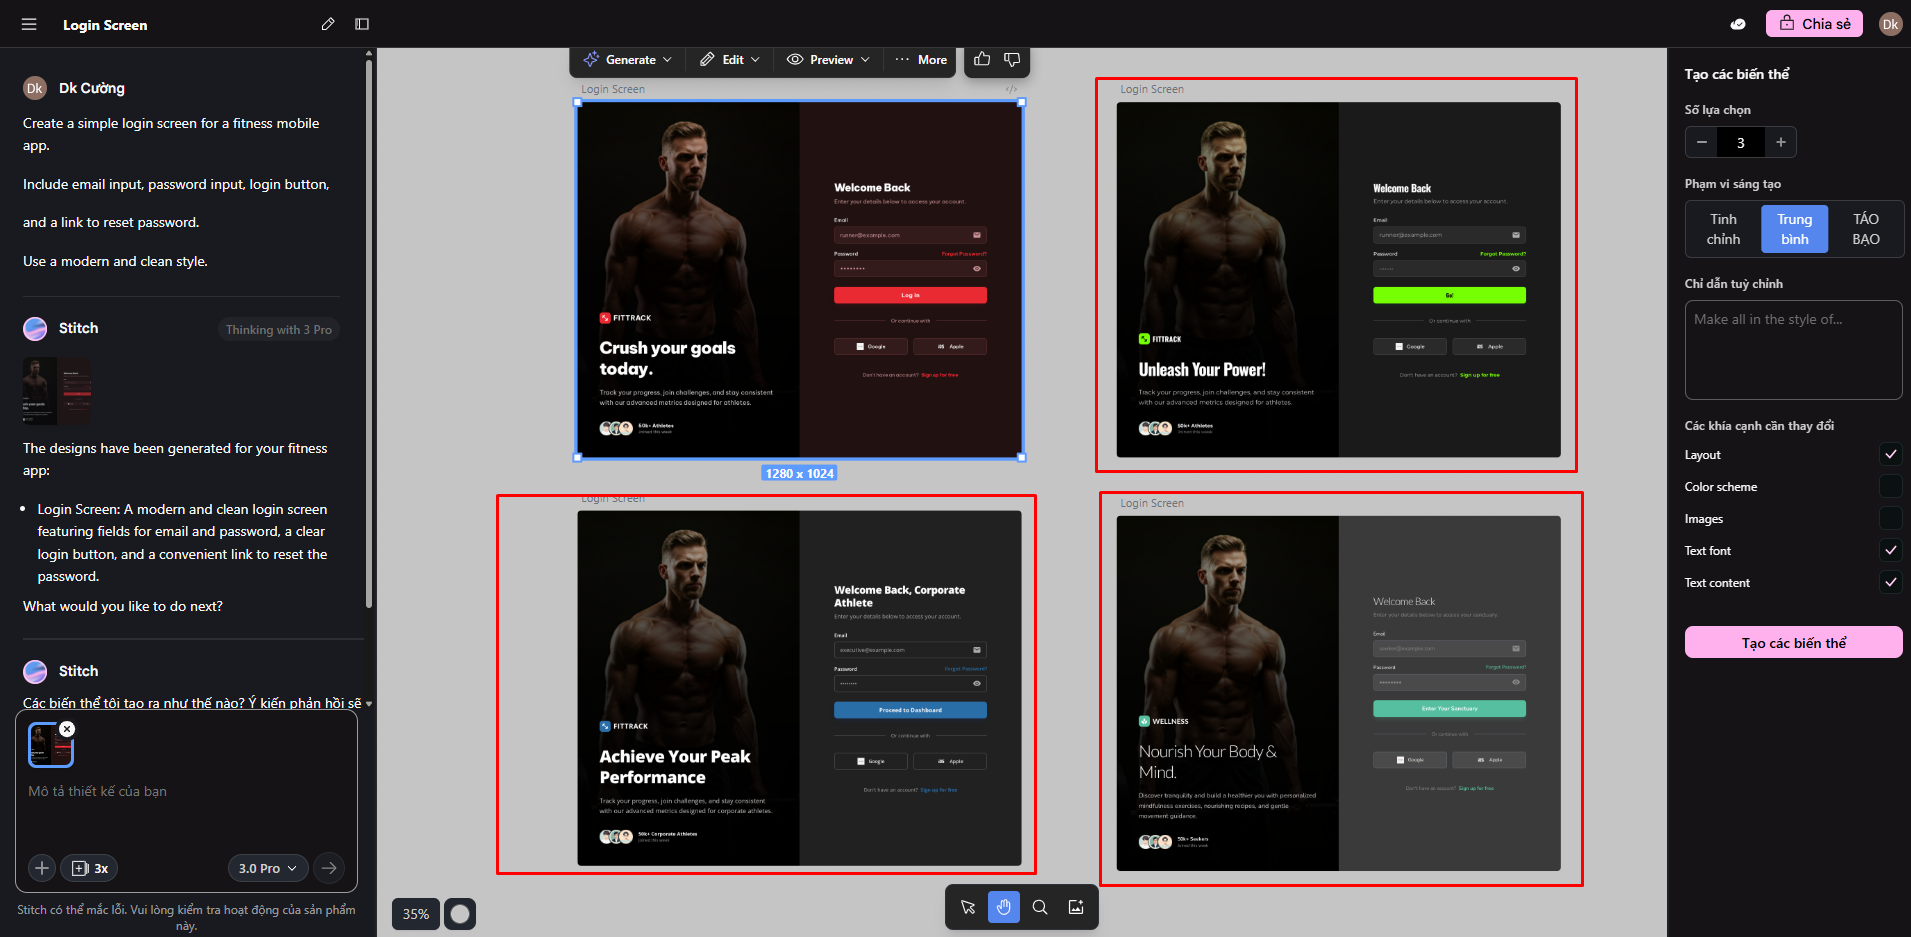Click the pencil rename project icon
The width and height of the screenshot is (1911, 937).
point(327,24)
